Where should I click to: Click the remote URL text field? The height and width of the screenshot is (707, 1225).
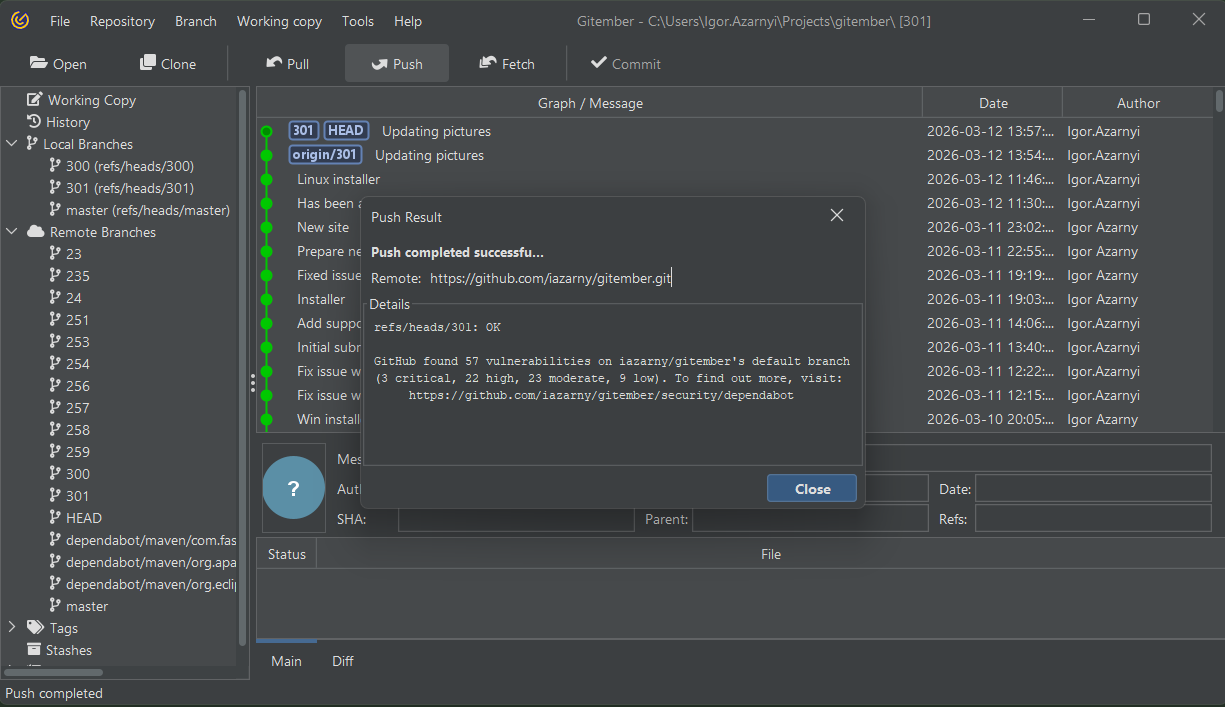tap(550, 278)
